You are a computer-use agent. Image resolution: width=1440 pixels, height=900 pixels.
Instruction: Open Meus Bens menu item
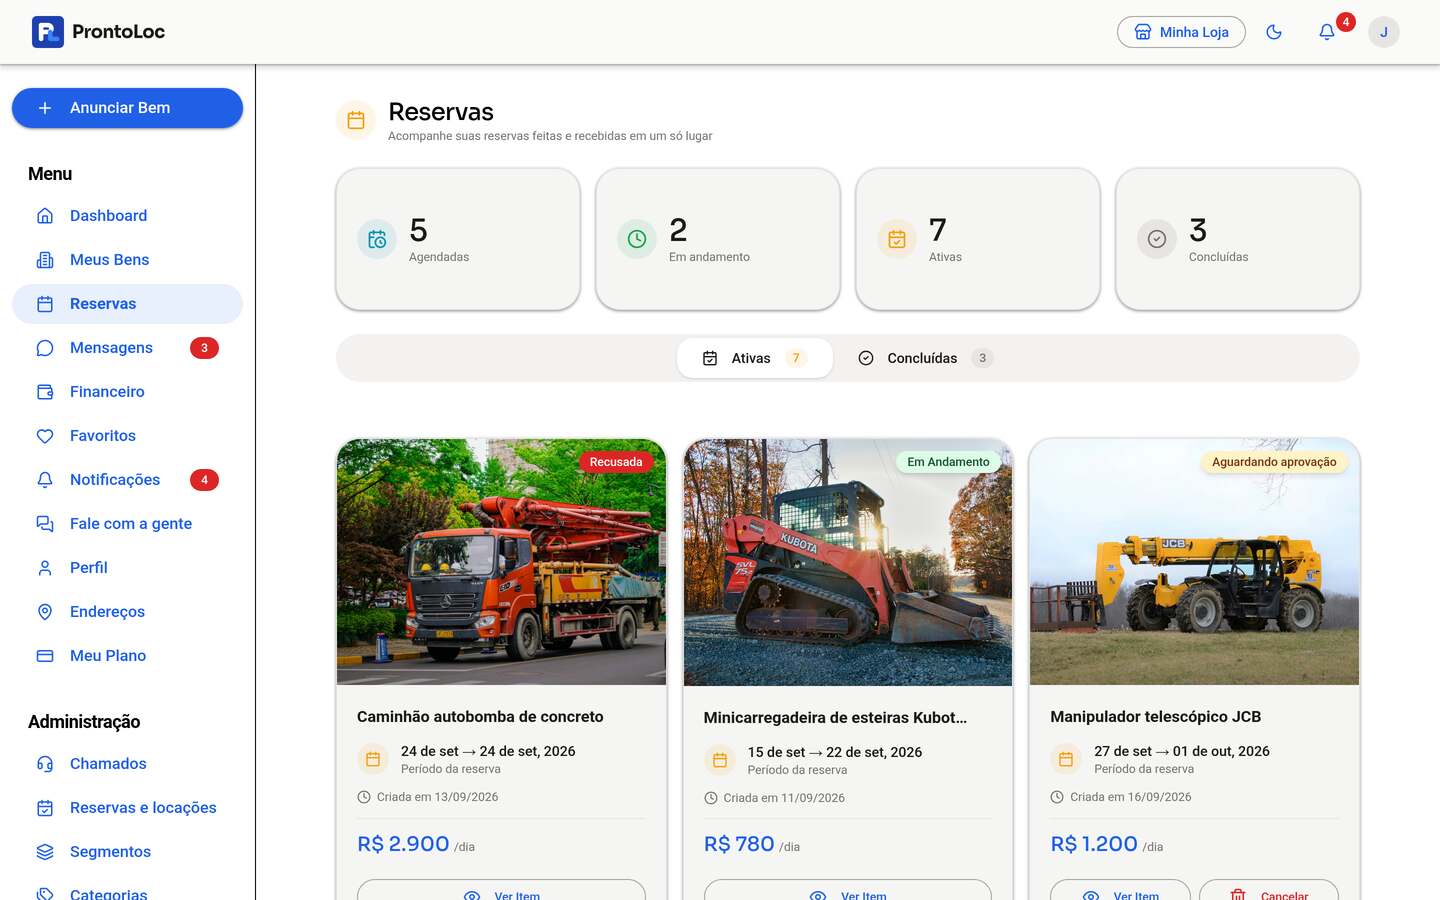[x=127, y=260]
